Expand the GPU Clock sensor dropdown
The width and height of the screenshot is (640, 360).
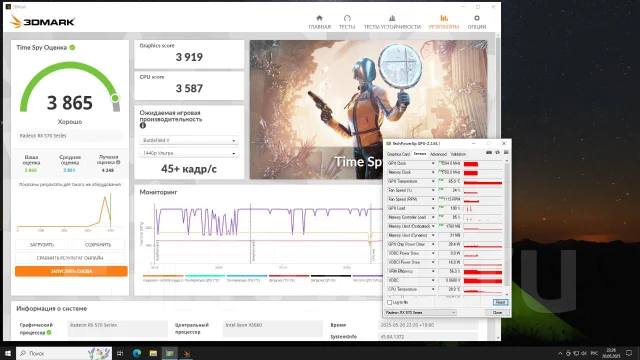tap(433, 163)
